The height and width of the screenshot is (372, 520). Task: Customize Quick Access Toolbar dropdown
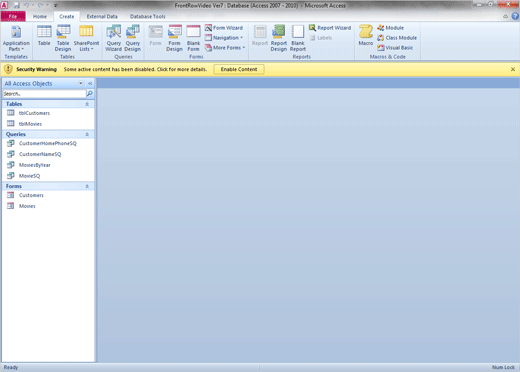click(x=55, y=5)
